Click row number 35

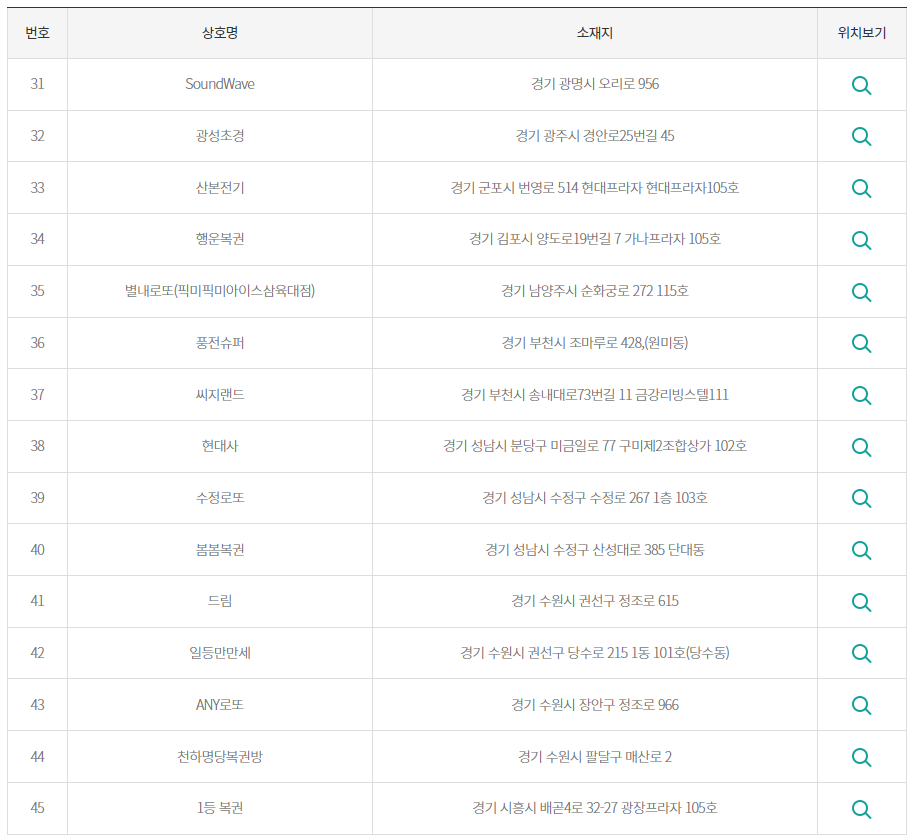coord(37,290)
